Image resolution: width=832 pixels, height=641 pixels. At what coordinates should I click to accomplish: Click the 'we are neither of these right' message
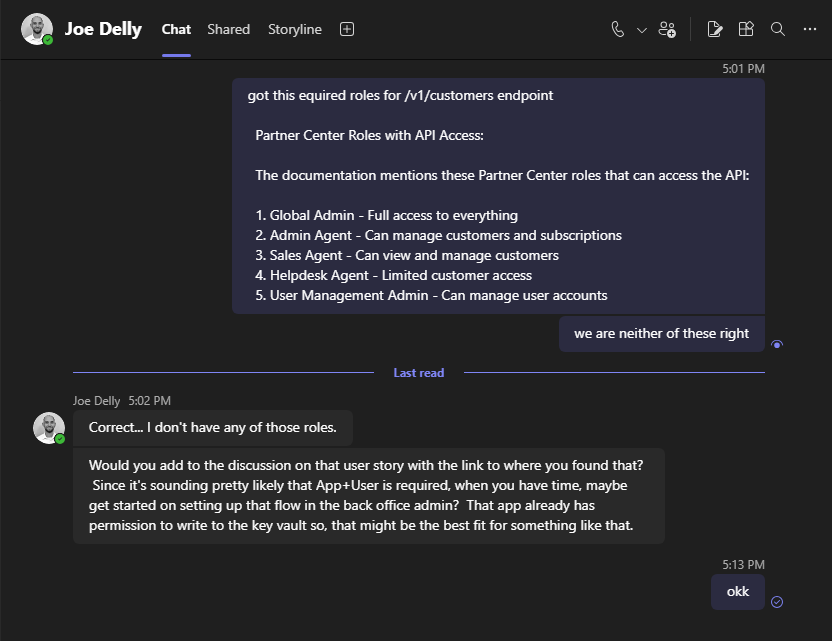pyautogui.click(x=661, y=333)
